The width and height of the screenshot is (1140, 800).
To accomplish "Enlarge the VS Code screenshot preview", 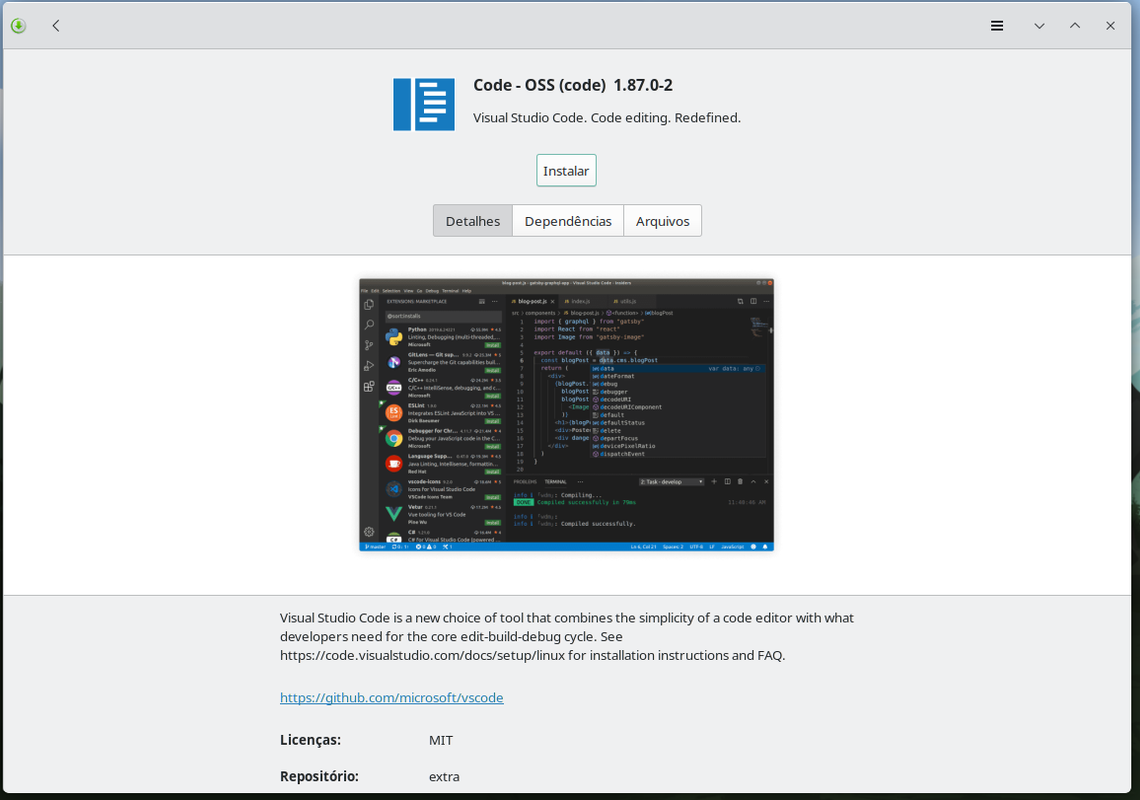I will pos(566,415).
